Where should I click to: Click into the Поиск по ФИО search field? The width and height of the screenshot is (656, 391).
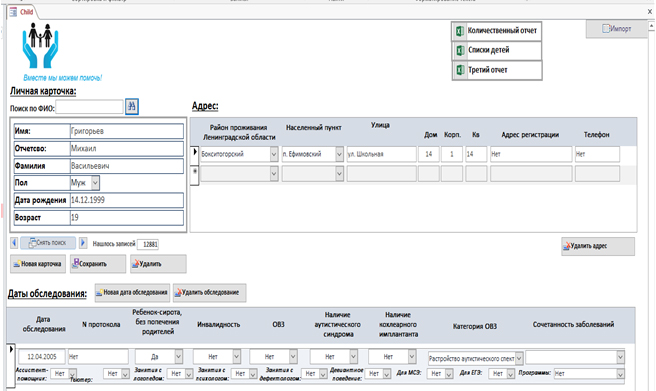click(90, 107)
